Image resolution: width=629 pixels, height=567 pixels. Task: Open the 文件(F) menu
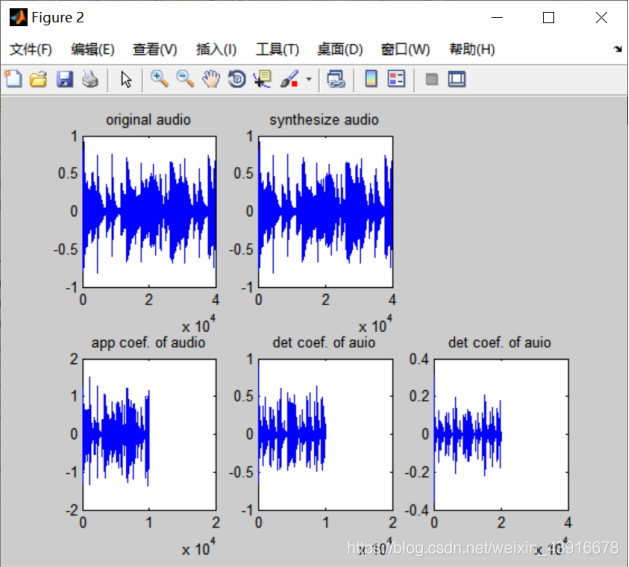tap(30, 50)
